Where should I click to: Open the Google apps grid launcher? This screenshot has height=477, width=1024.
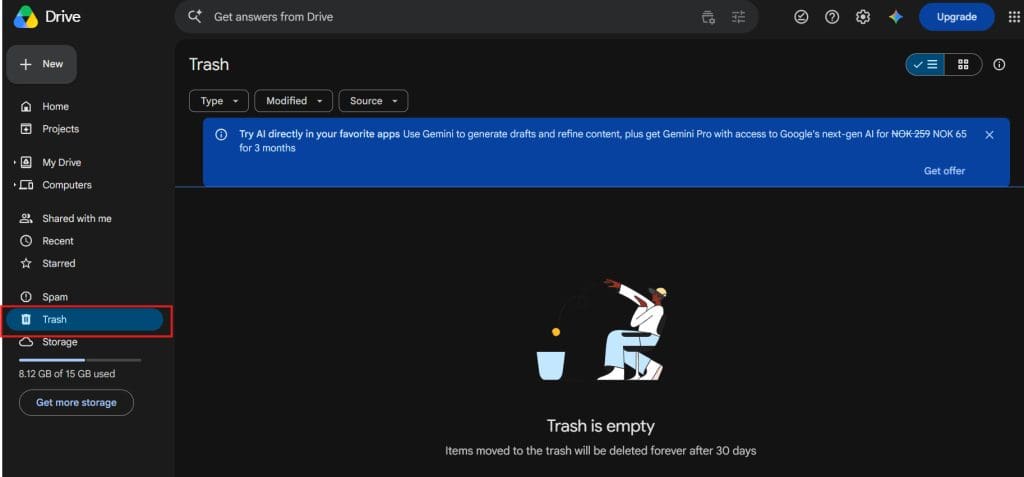pyautogui.click(x=1014, y=17)
